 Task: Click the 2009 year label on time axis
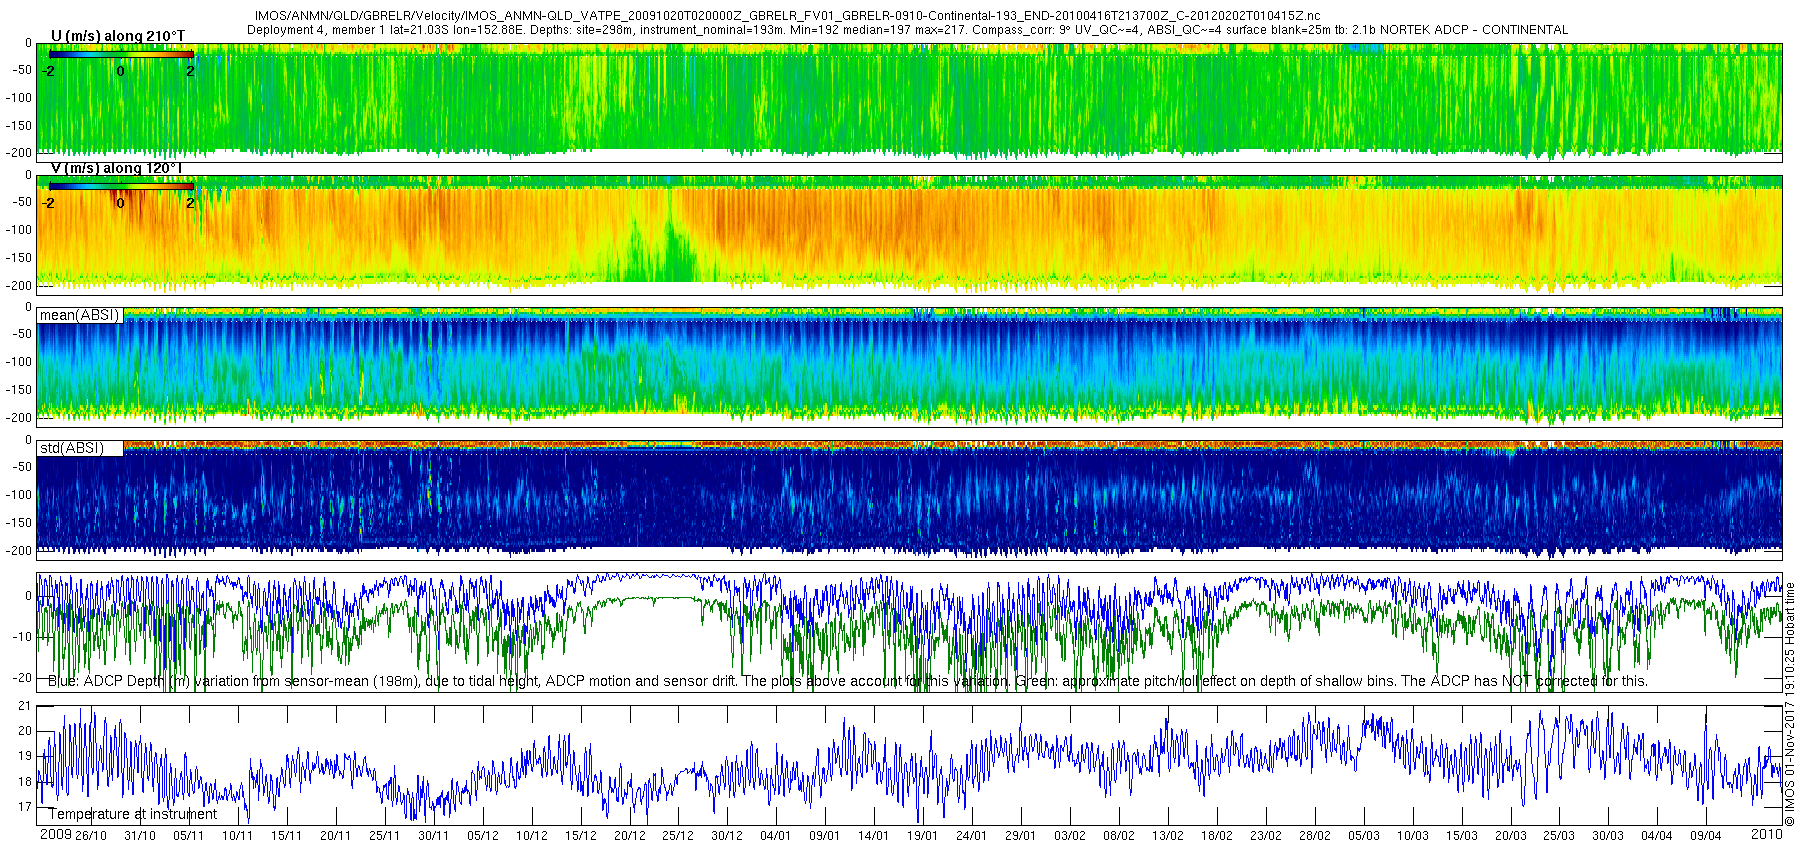click(x=55, y=834)
